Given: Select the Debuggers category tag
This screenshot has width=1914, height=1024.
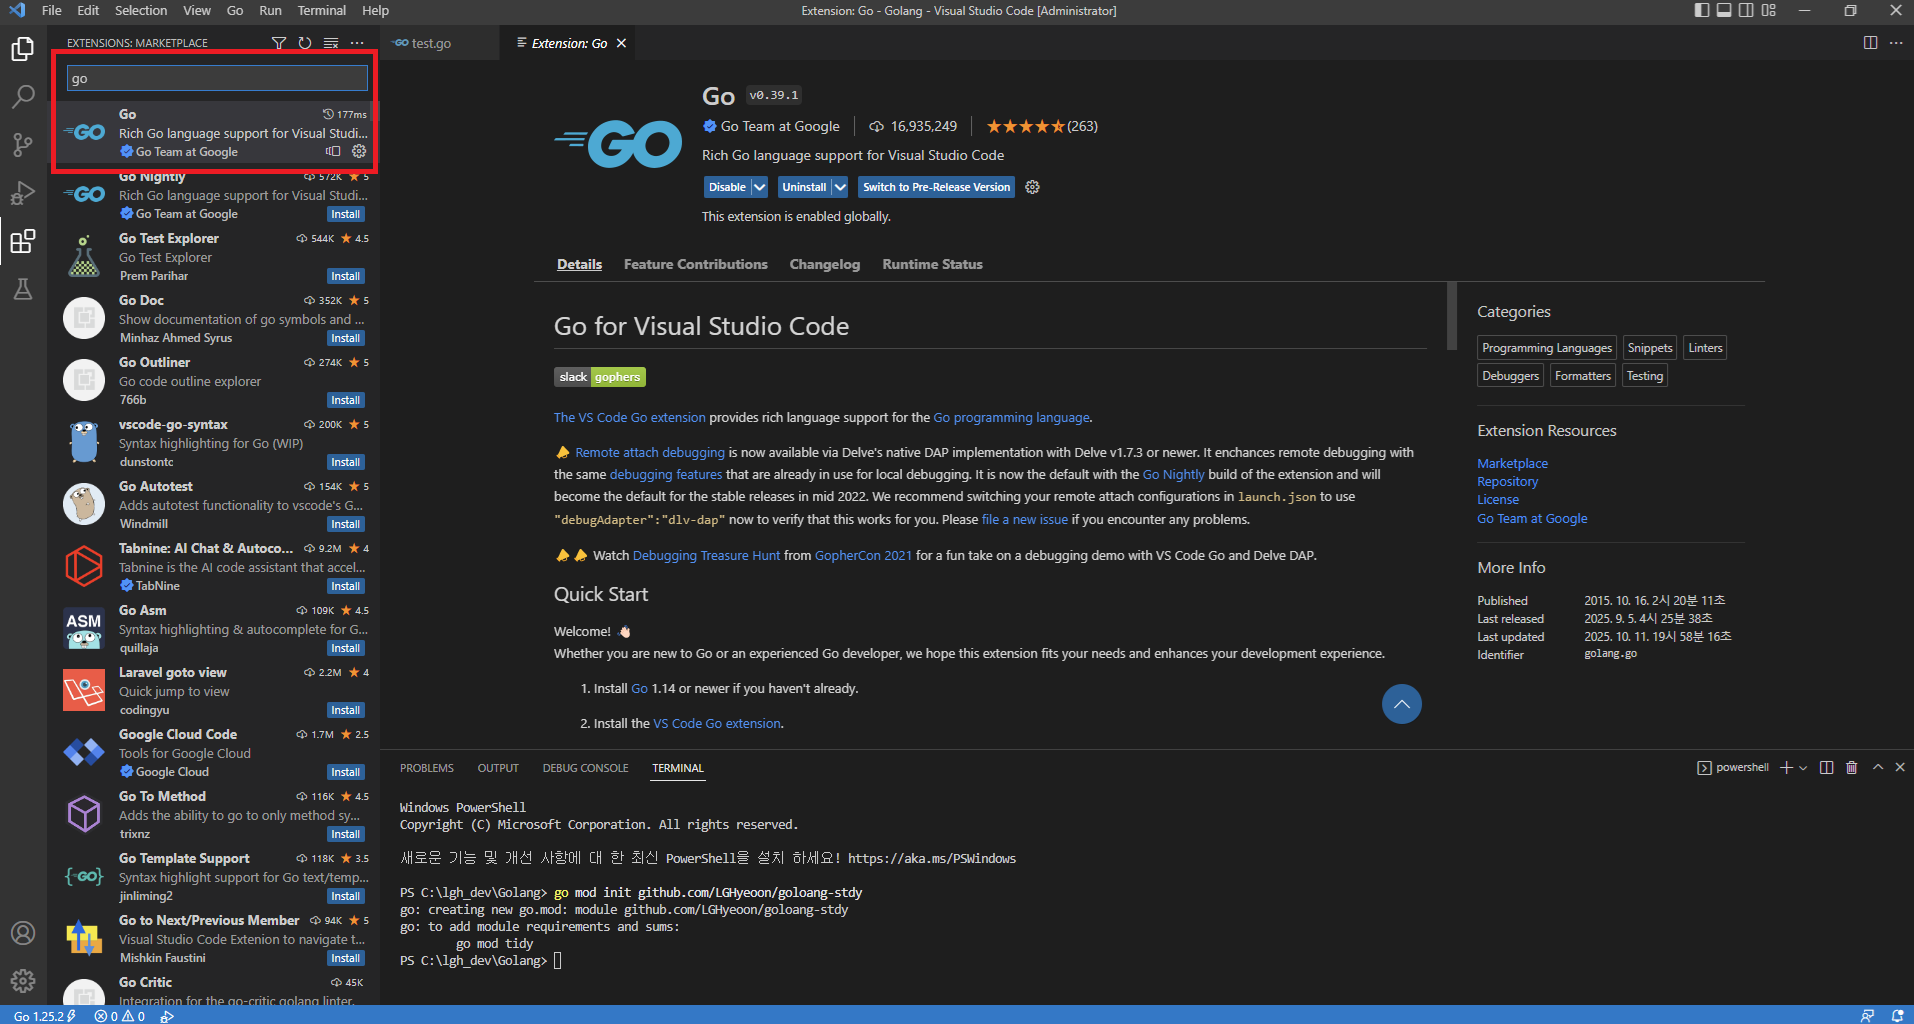Looking at the screenshot, I should [1510, 376].
